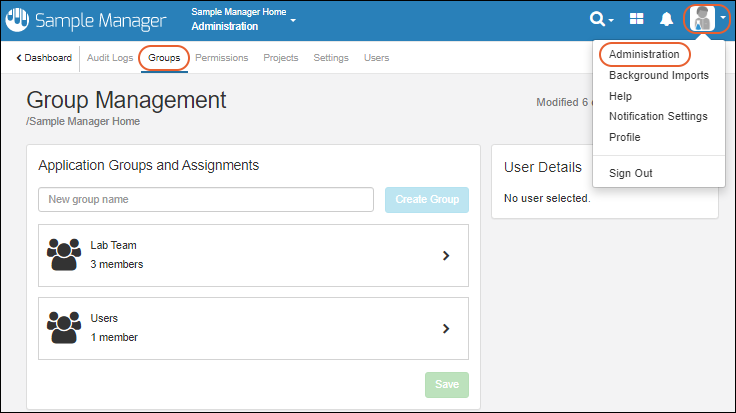736x413 pixels.
Task: Select Background Imports from user menu
Action: (x=658, y=75)
